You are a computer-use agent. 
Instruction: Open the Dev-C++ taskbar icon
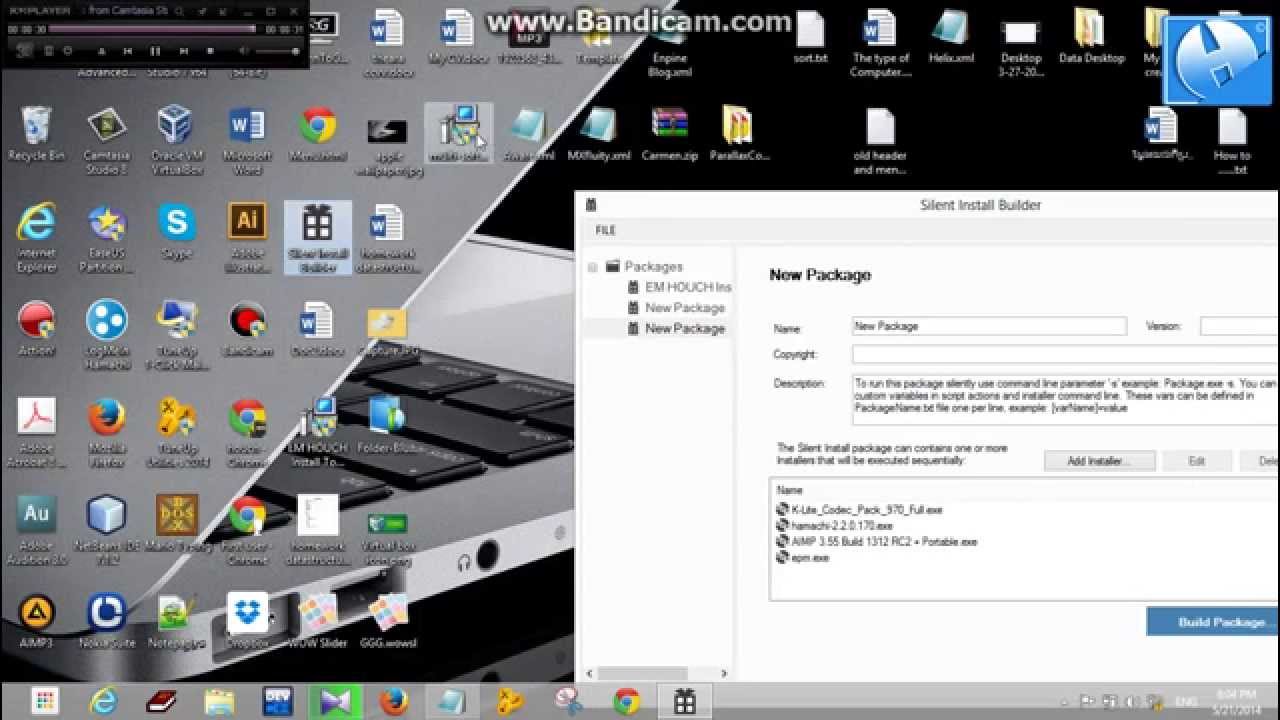pos(277,701)
